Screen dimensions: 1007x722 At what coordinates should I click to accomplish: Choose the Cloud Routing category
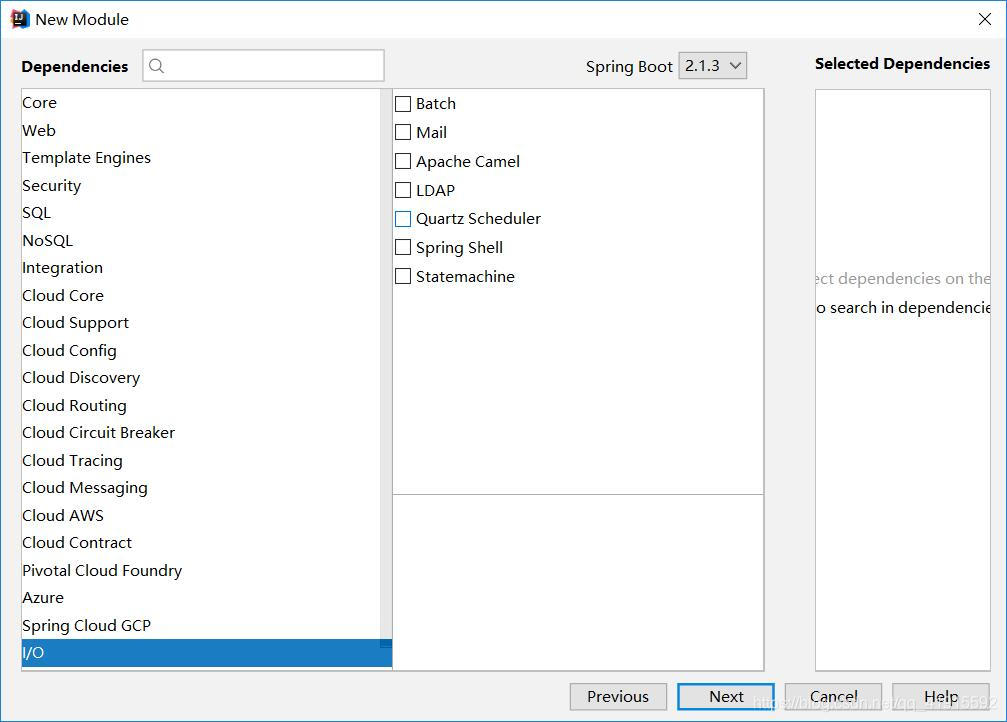coord(200,405)
